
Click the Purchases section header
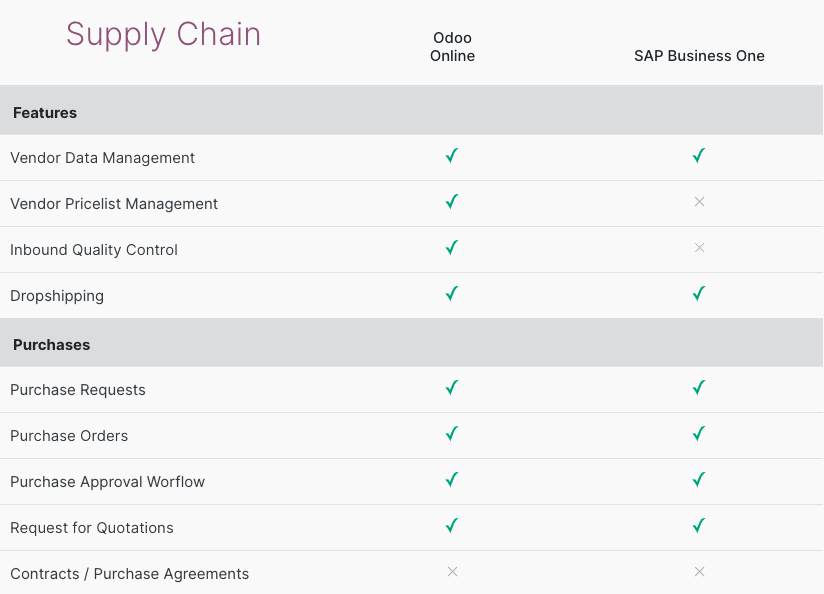(51, 345)
